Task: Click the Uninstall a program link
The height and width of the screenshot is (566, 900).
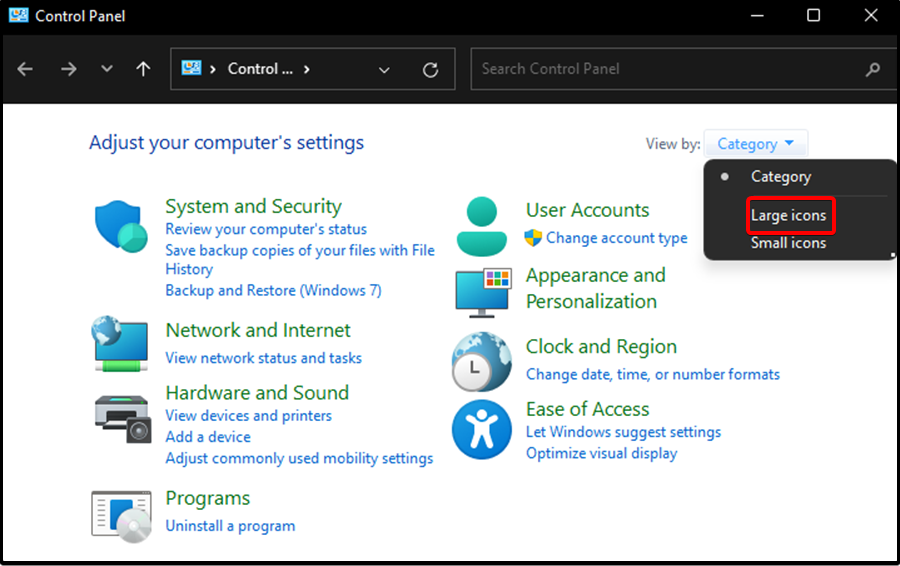Action: pyautogui.click(x=230, y=526)
